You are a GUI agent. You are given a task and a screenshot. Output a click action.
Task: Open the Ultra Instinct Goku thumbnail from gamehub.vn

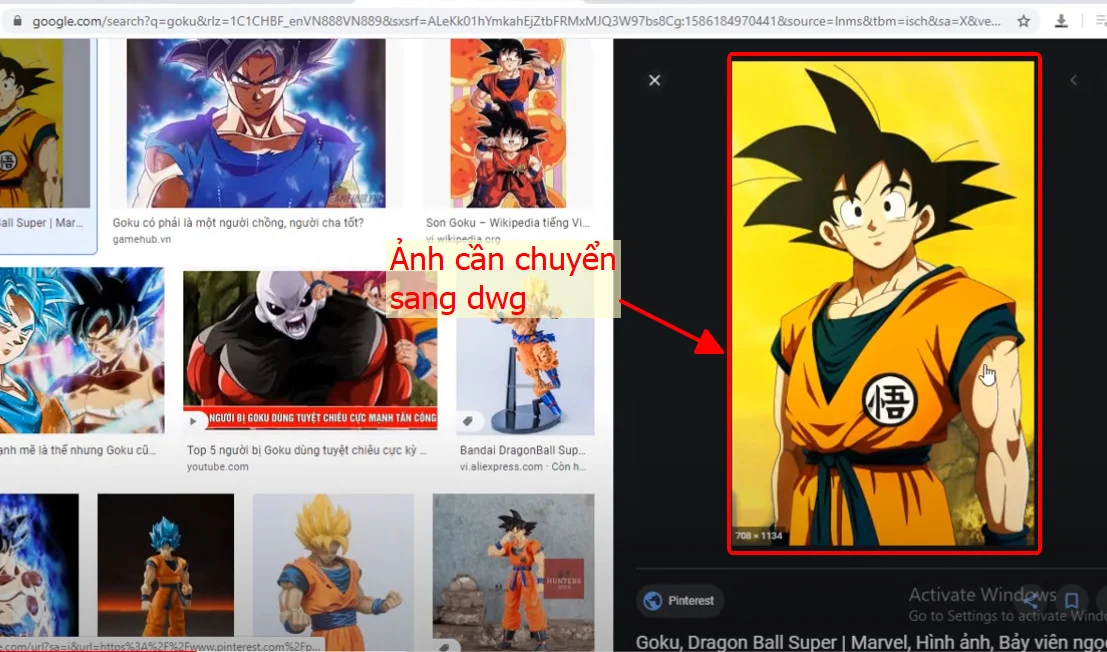click(x=256, y=123)
